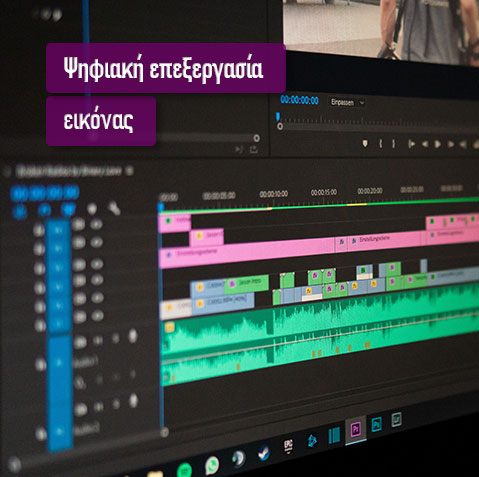Toggle Snap in timeline toolbar
Viewport: 479px width, 477px height.
44,210
